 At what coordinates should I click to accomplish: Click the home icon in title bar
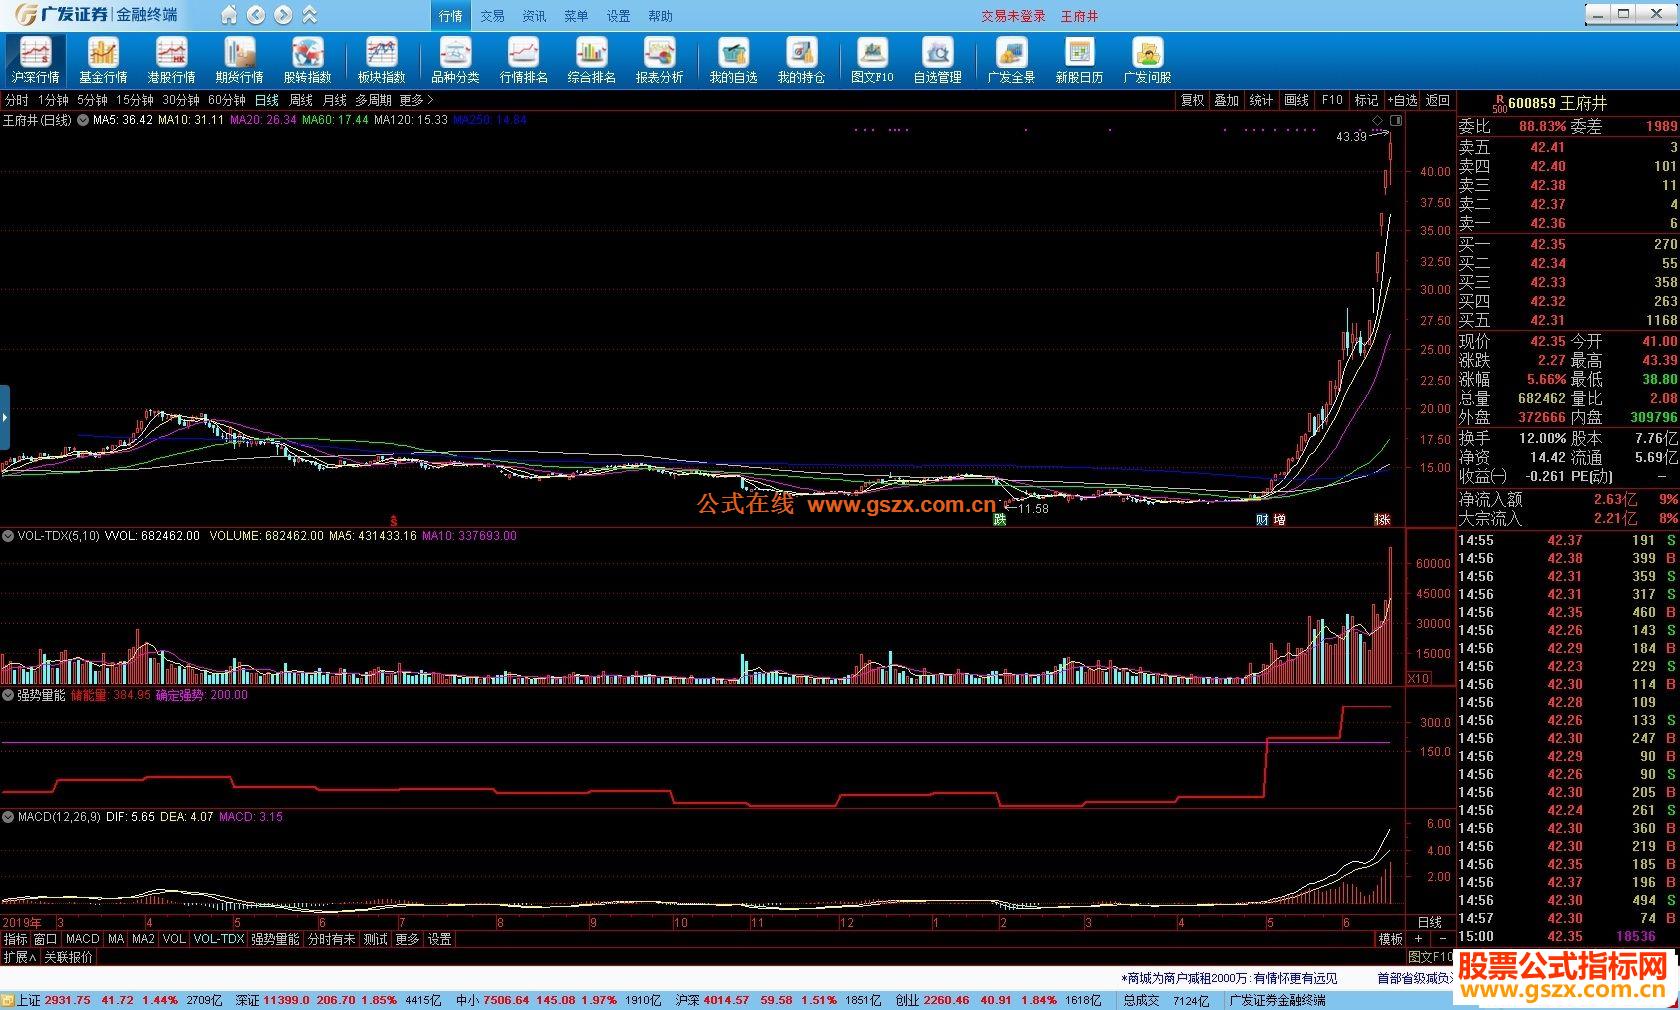229,15
